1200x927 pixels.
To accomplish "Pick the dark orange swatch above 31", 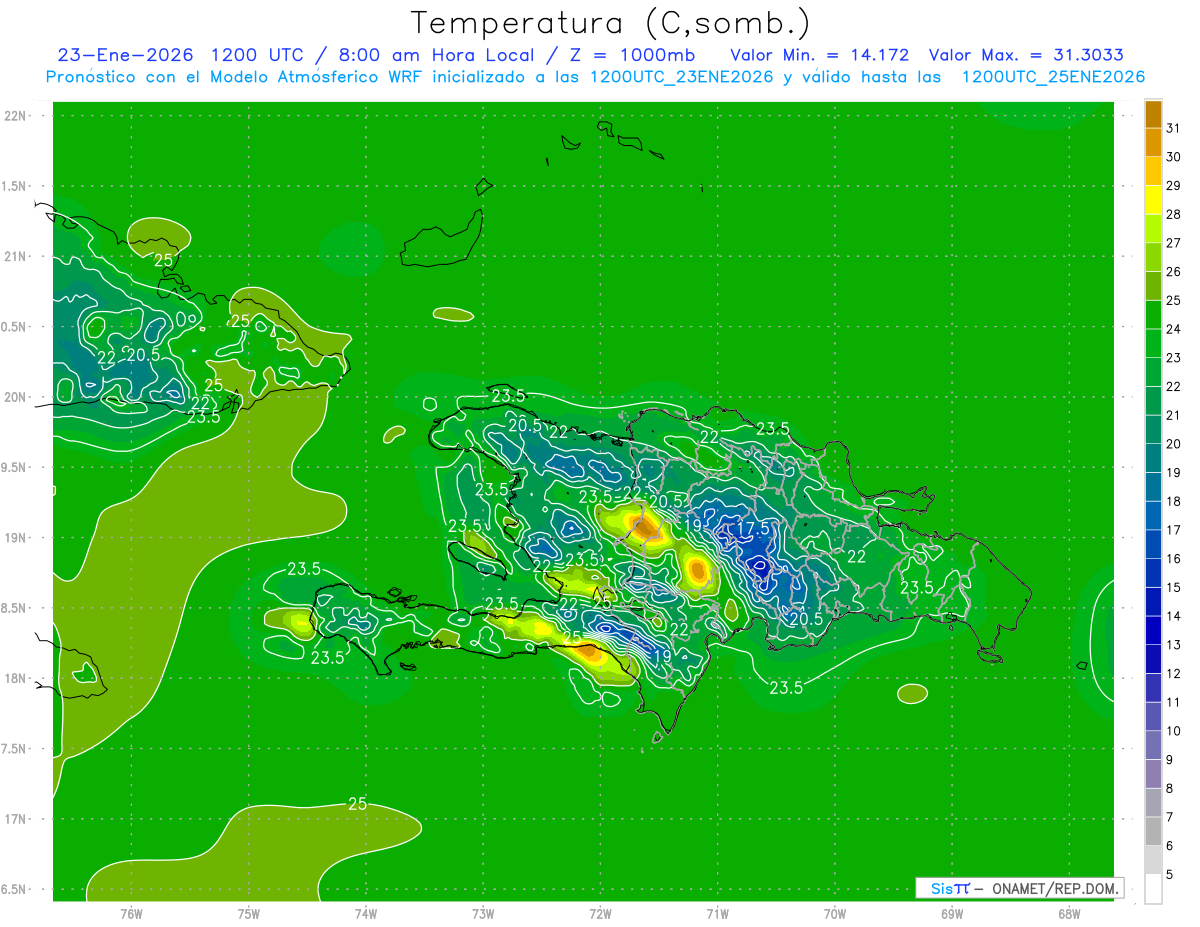I will [x=1153, y=114].
